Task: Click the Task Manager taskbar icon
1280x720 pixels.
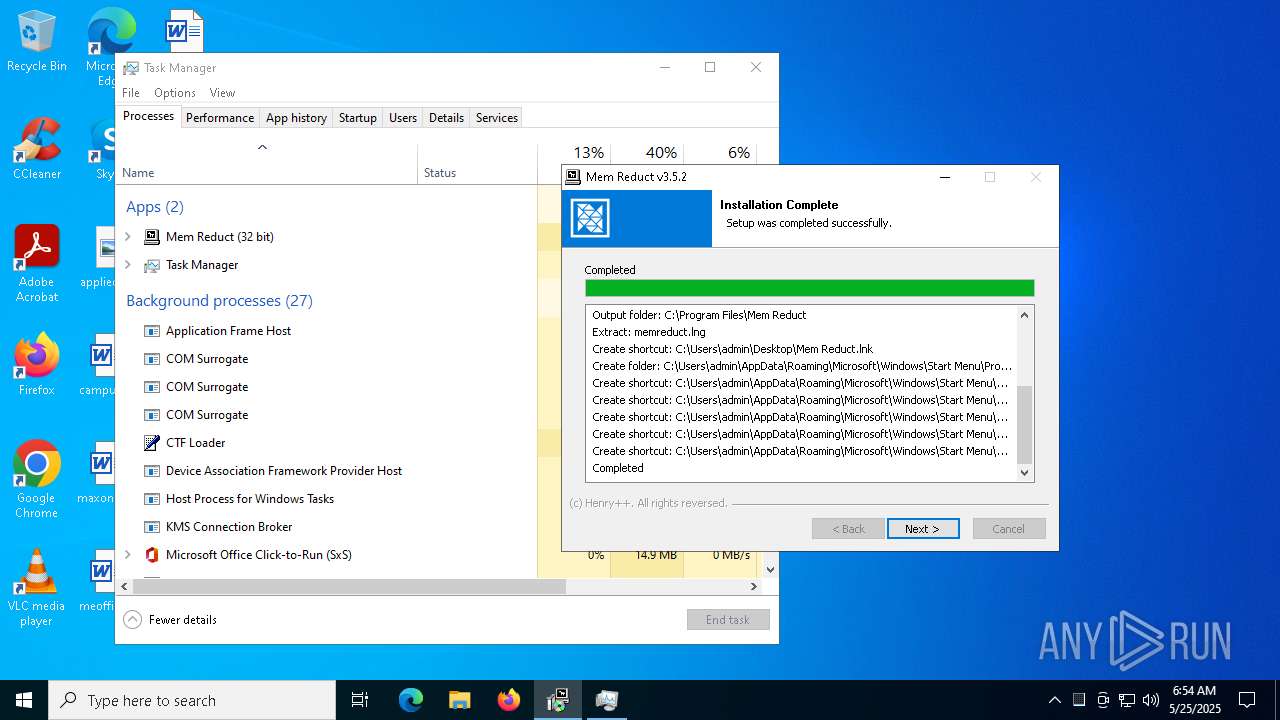Action: pyautogui.click(x=607, y=700)
